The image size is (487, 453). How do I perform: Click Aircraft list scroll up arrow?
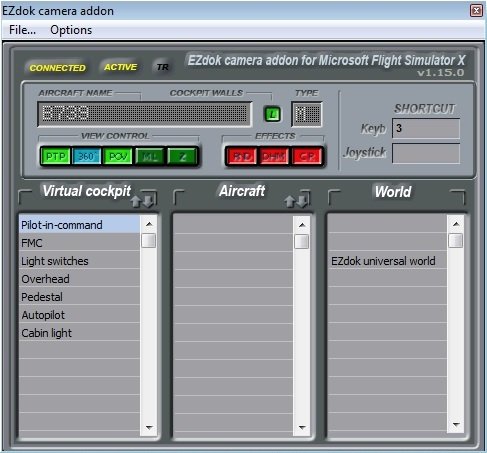[302, 225]
